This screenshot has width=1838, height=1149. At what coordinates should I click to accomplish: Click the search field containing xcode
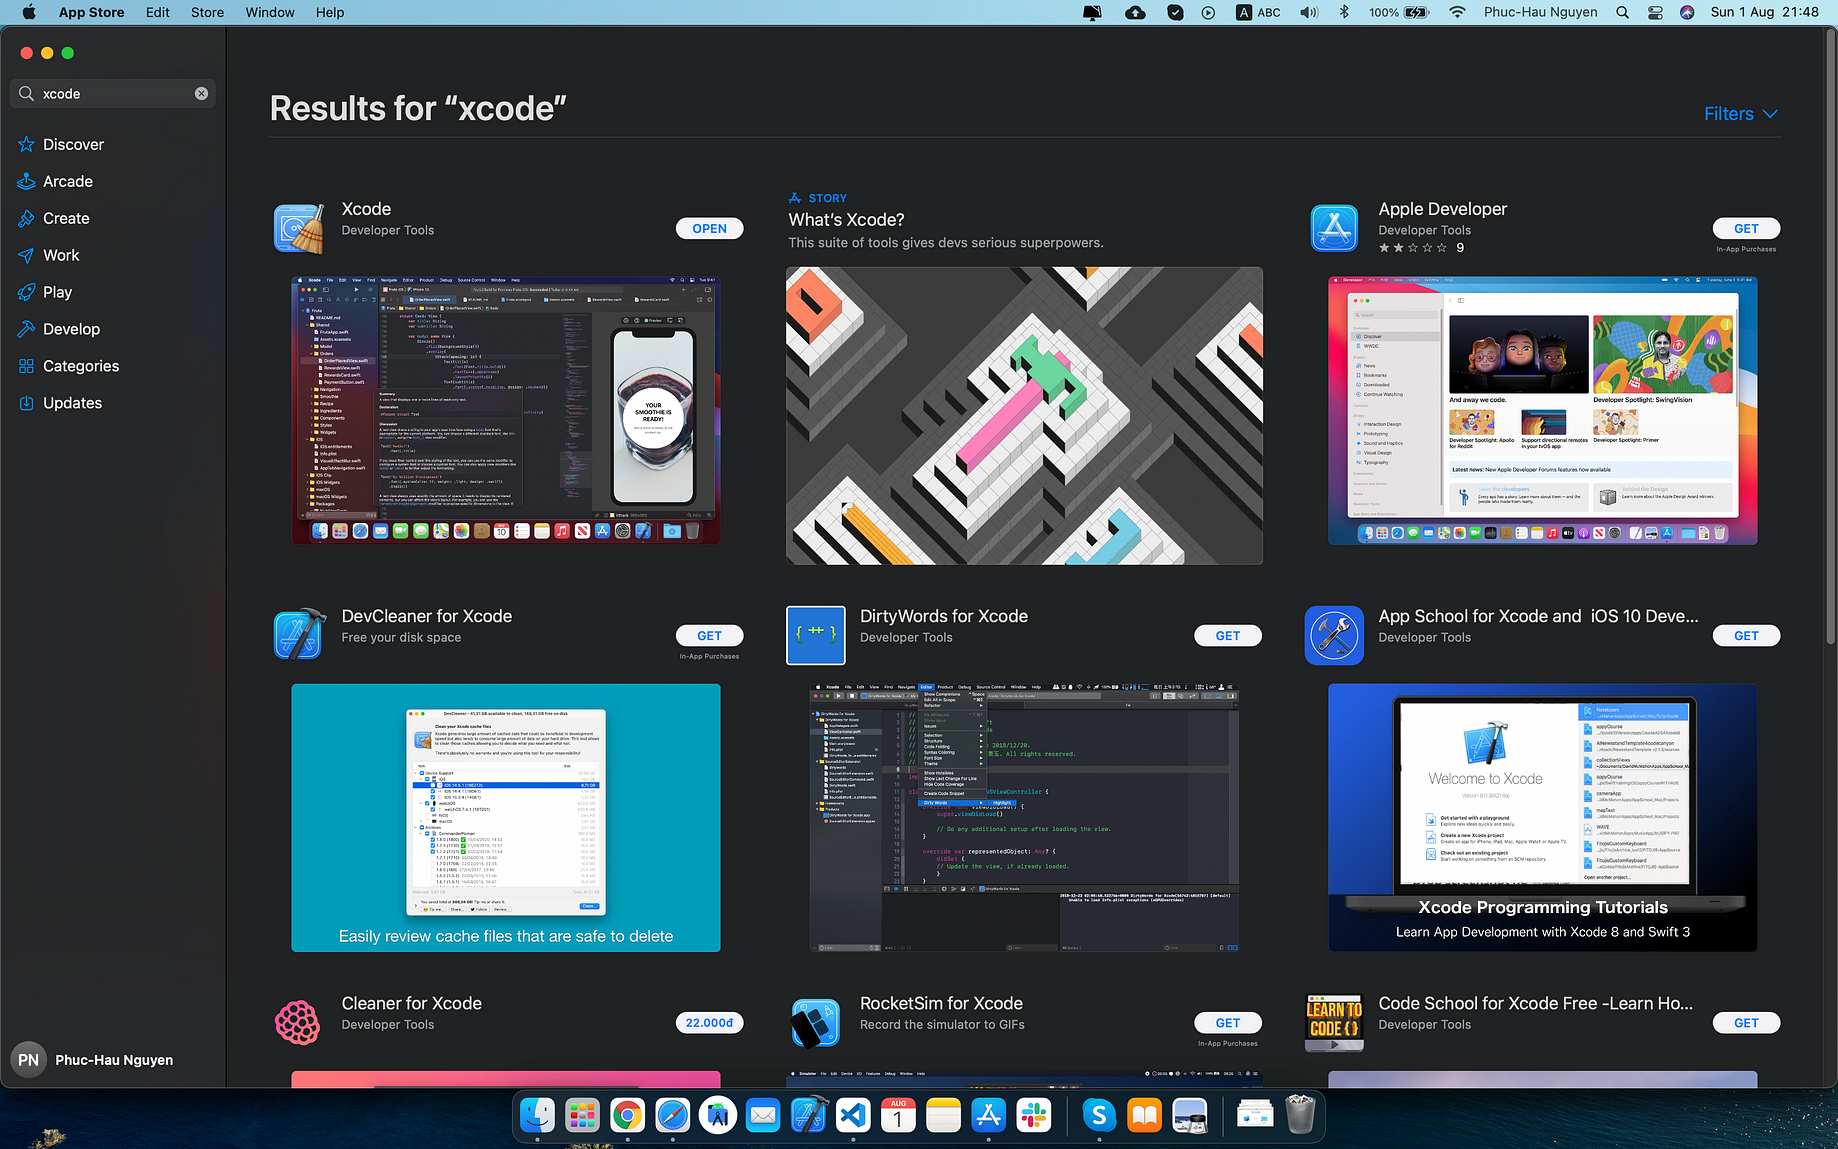pyautogui.click(x=112, y=93)
